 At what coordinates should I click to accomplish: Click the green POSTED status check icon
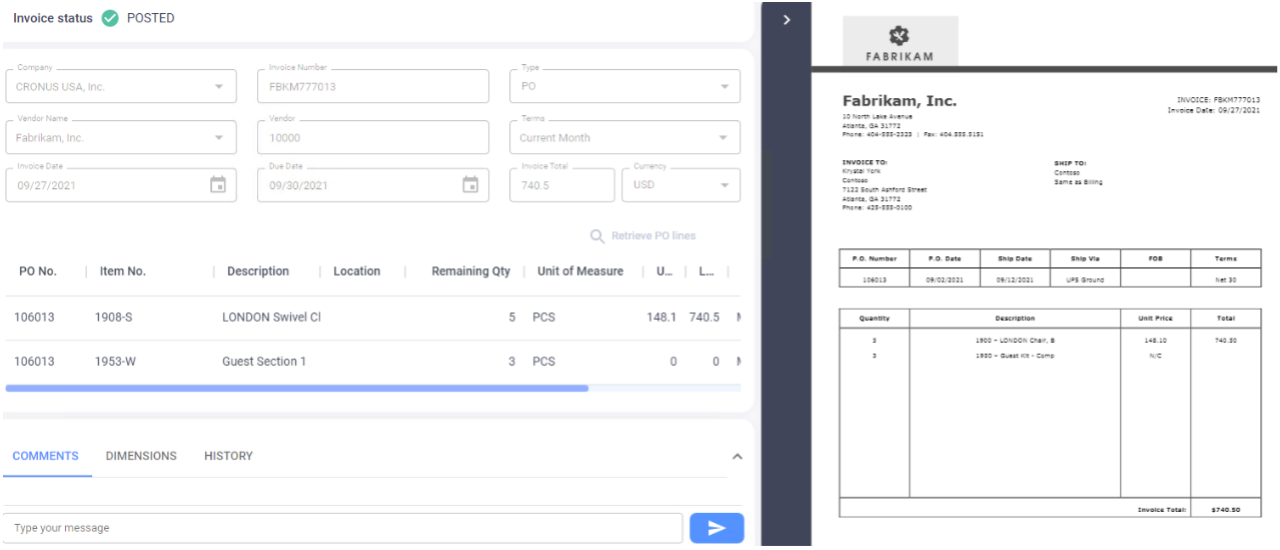(110, 18)
